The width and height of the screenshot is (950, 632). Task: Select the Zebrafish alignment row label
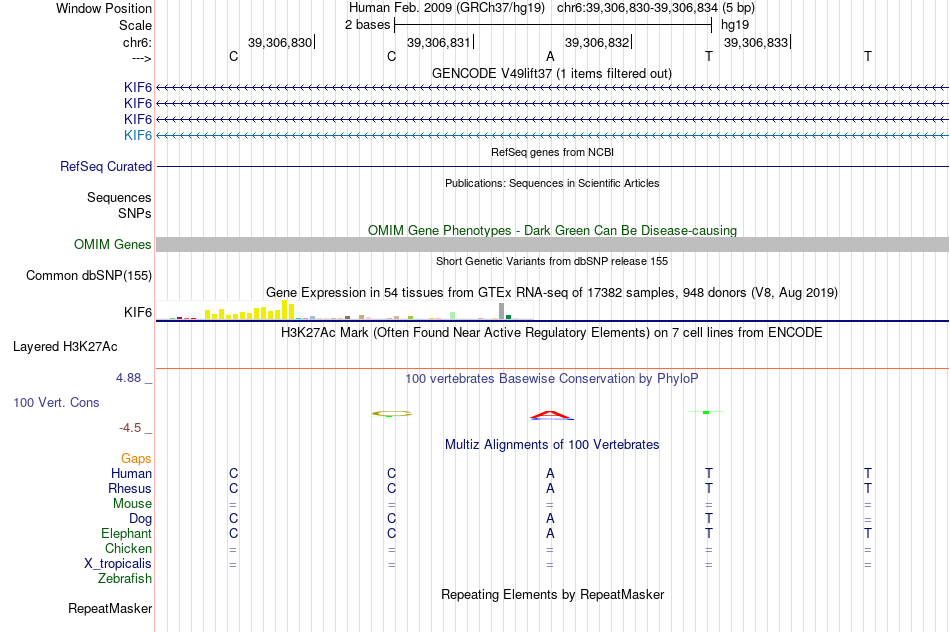coord(125,579)
